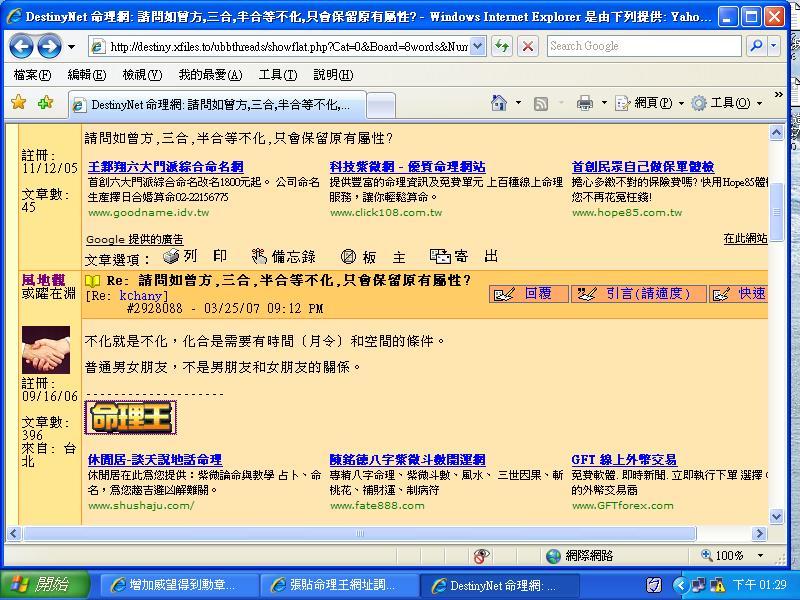The image size is (800, 600).
Task: Click the search magnifier icon
Action: tap(757, 46)
